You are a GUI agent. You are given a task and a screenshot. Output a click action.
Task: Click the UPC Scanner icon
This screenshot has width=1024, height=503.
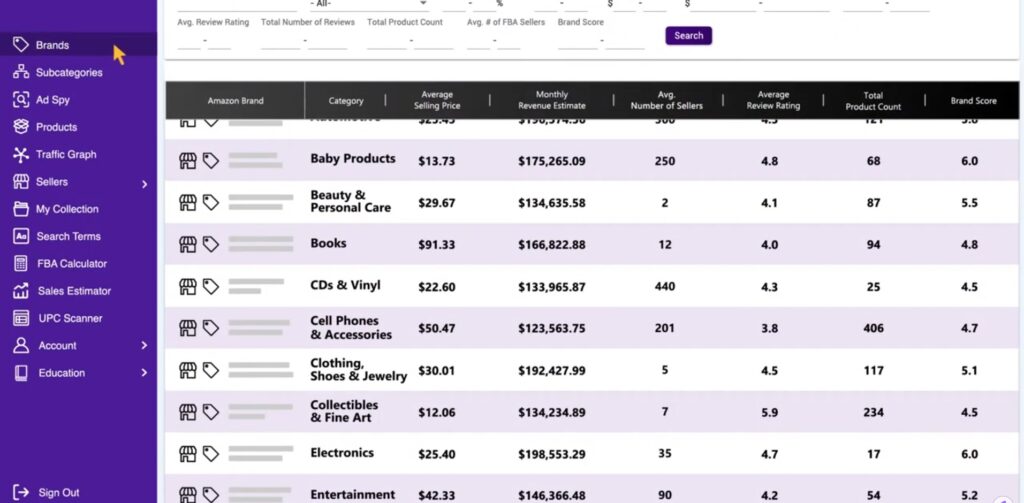click(21, 318)
